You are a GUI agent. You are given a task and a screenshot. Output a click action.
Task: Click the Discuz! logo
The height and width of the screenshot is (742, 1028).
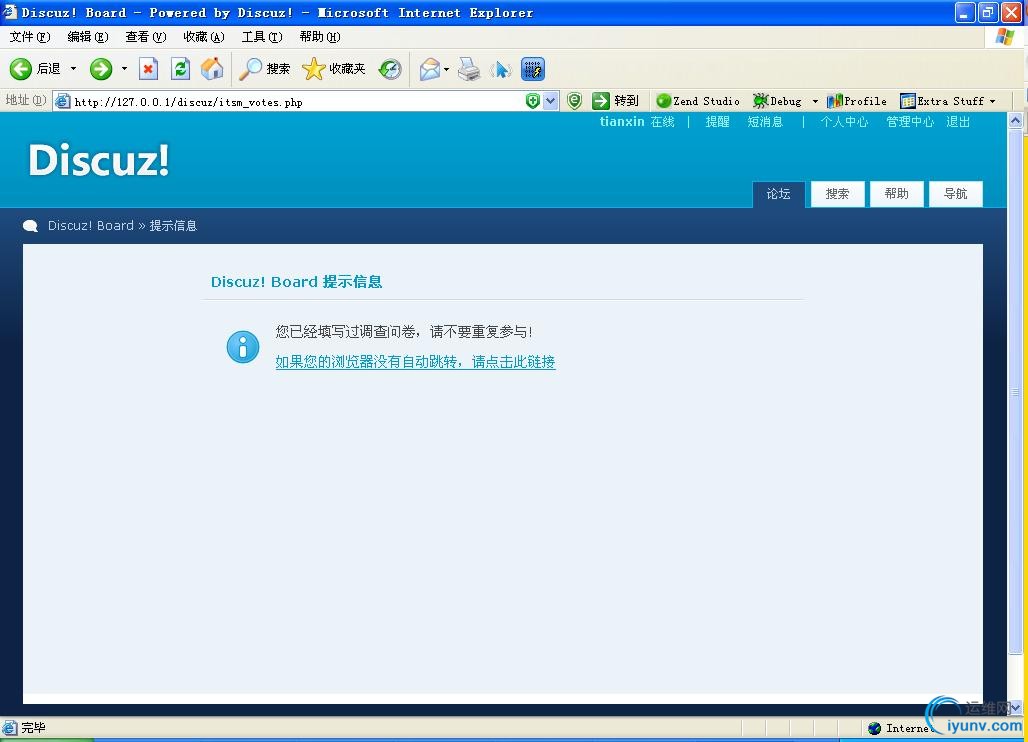tap(99, 160)
